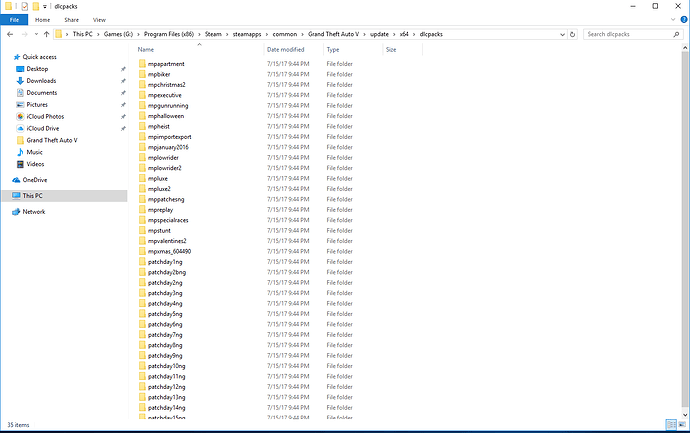Viewport: 690px width, 433px height.
Task: Click Program Files (x86) breadcrumb
Action: [169, 34]
